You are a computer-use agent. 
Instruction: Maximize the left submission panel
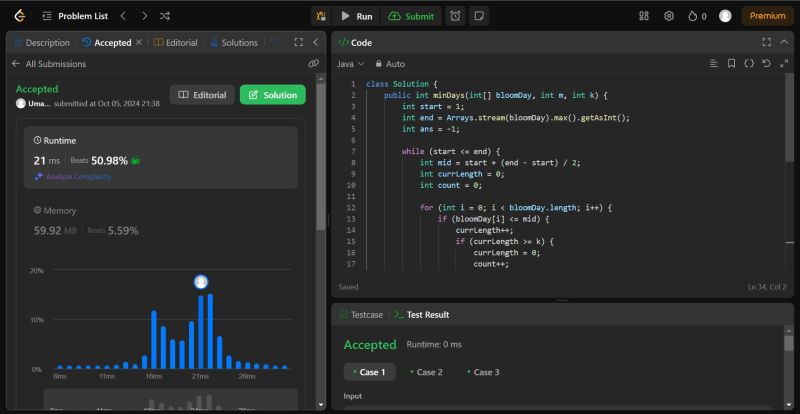pos(299,42)
